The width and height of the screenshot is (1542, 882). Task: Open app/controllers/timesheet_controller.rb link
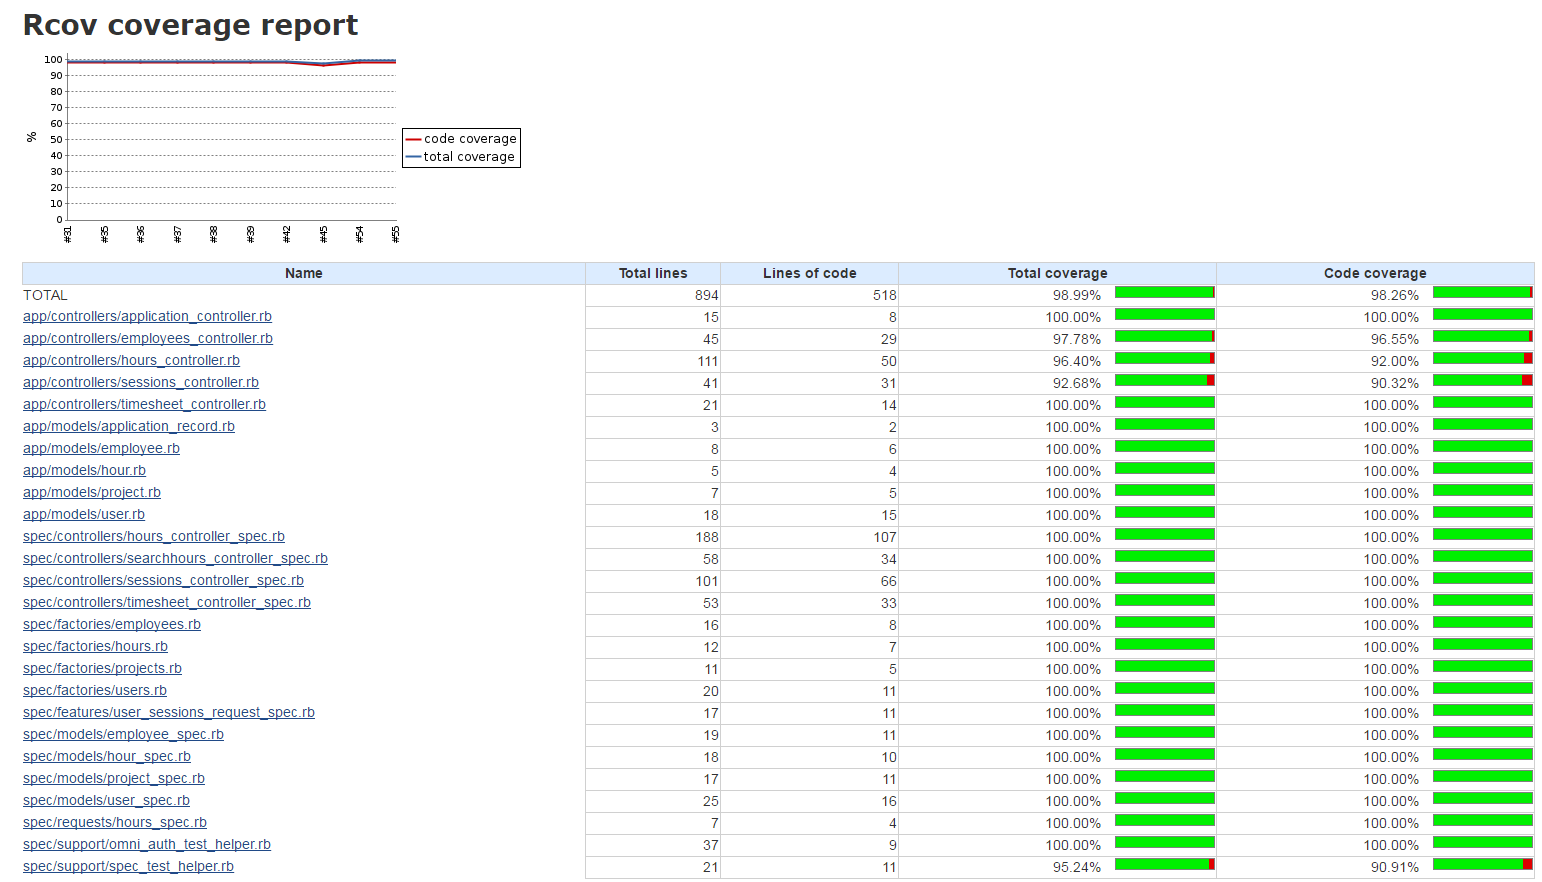tap(144, 405)
